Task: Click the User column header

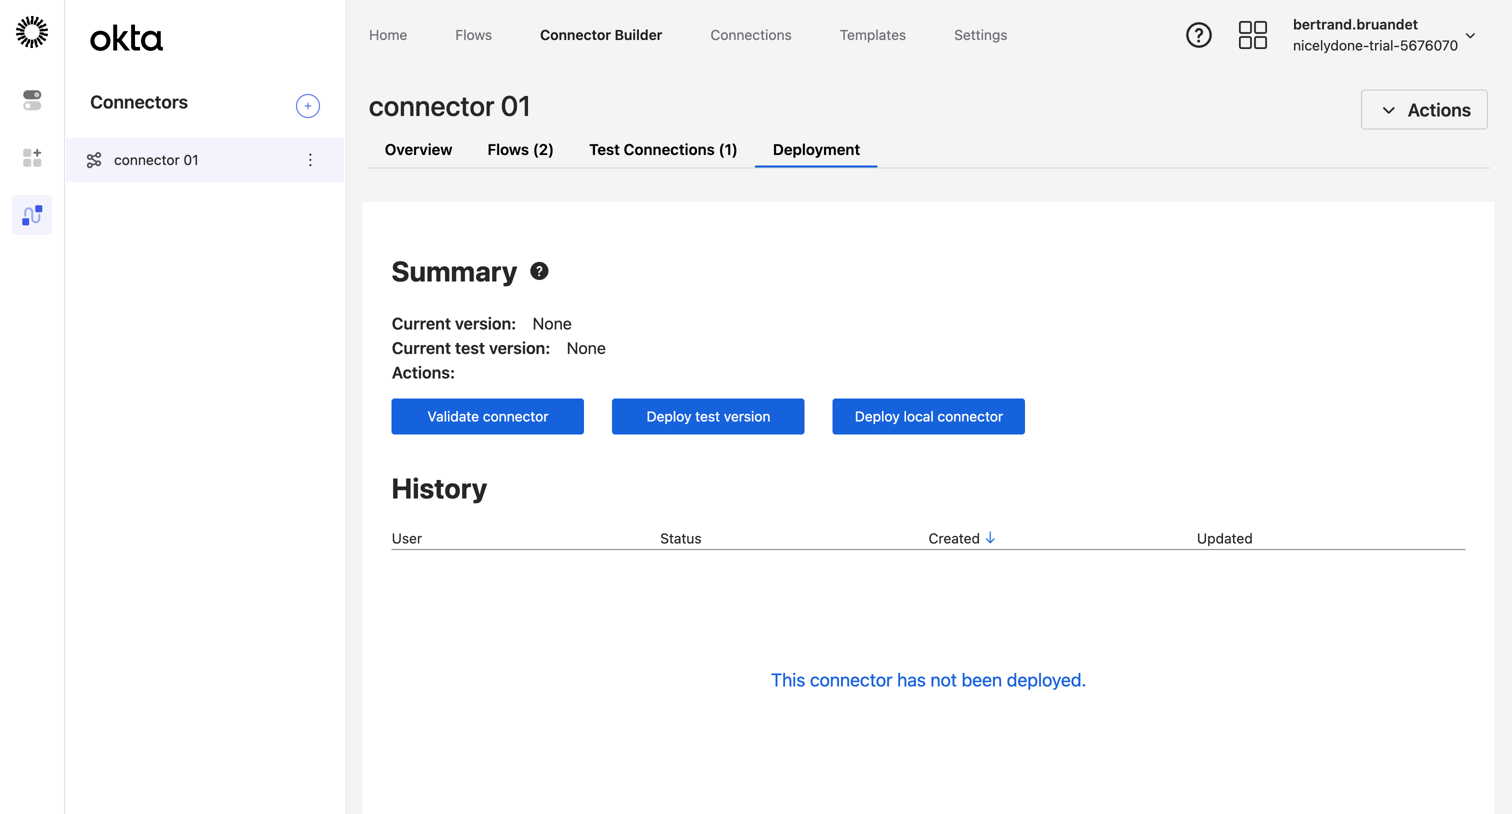Action: tap(407, 538)
